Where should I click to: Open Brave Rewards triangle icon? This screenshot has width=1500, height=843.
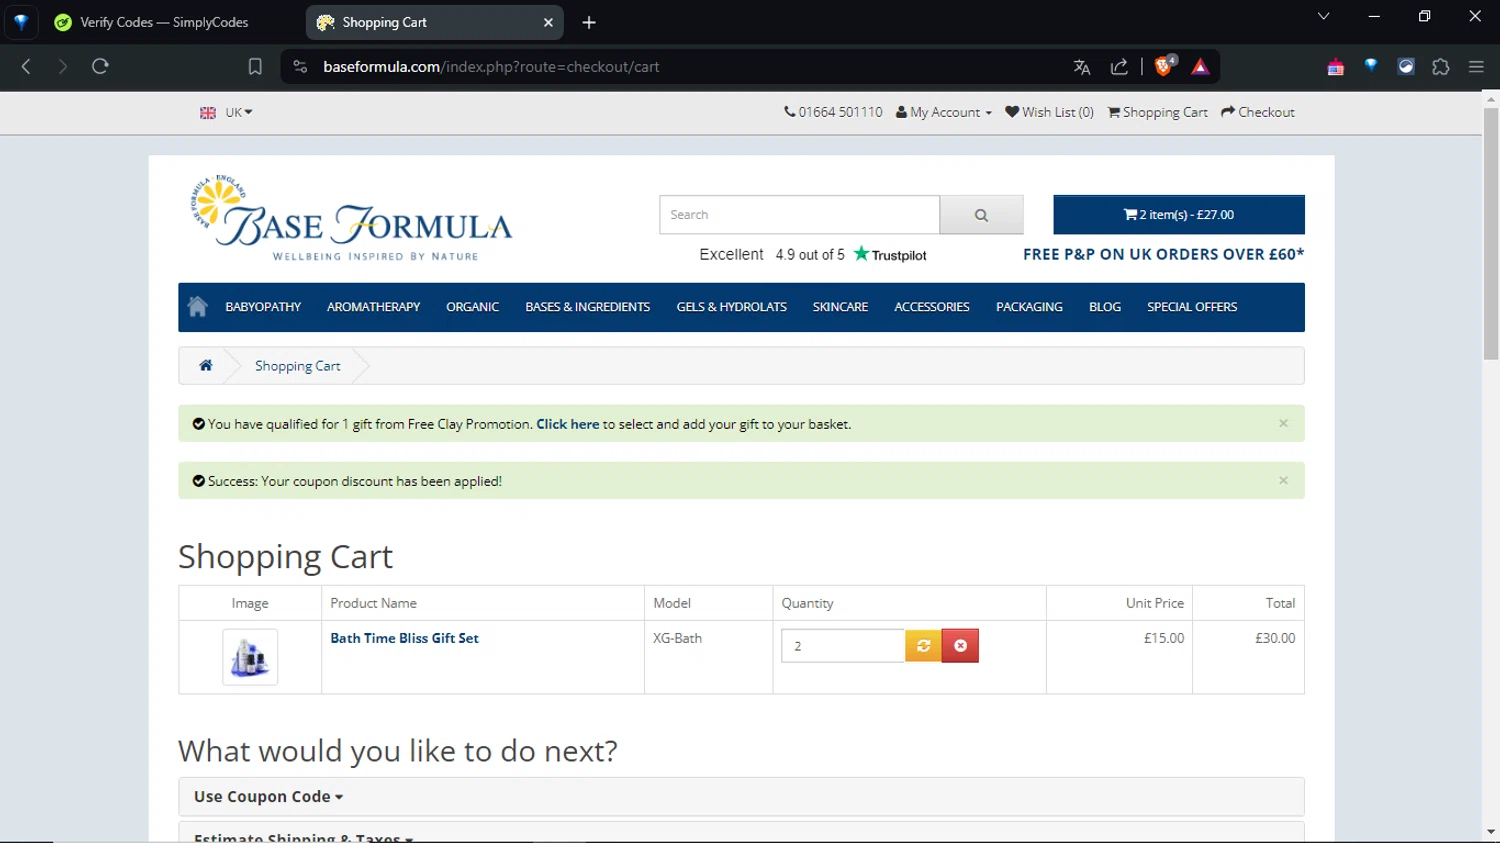point(1200,67)
